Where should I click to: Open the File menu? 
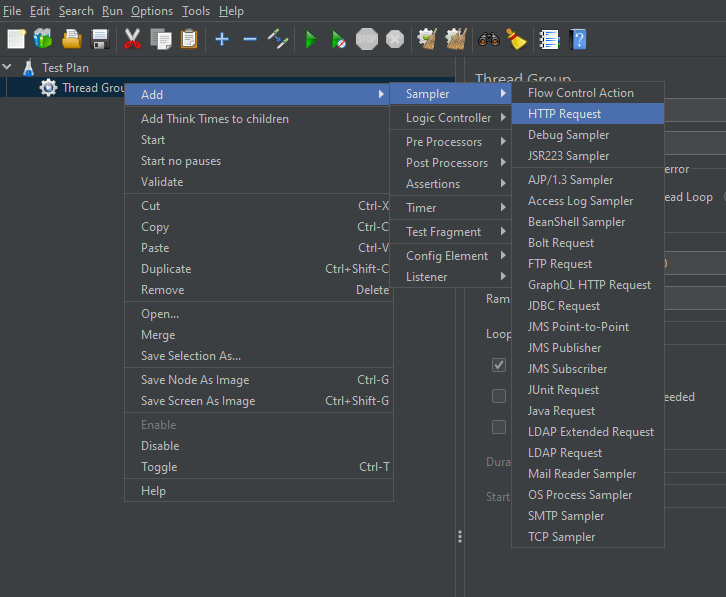click(x=12, y=11)
